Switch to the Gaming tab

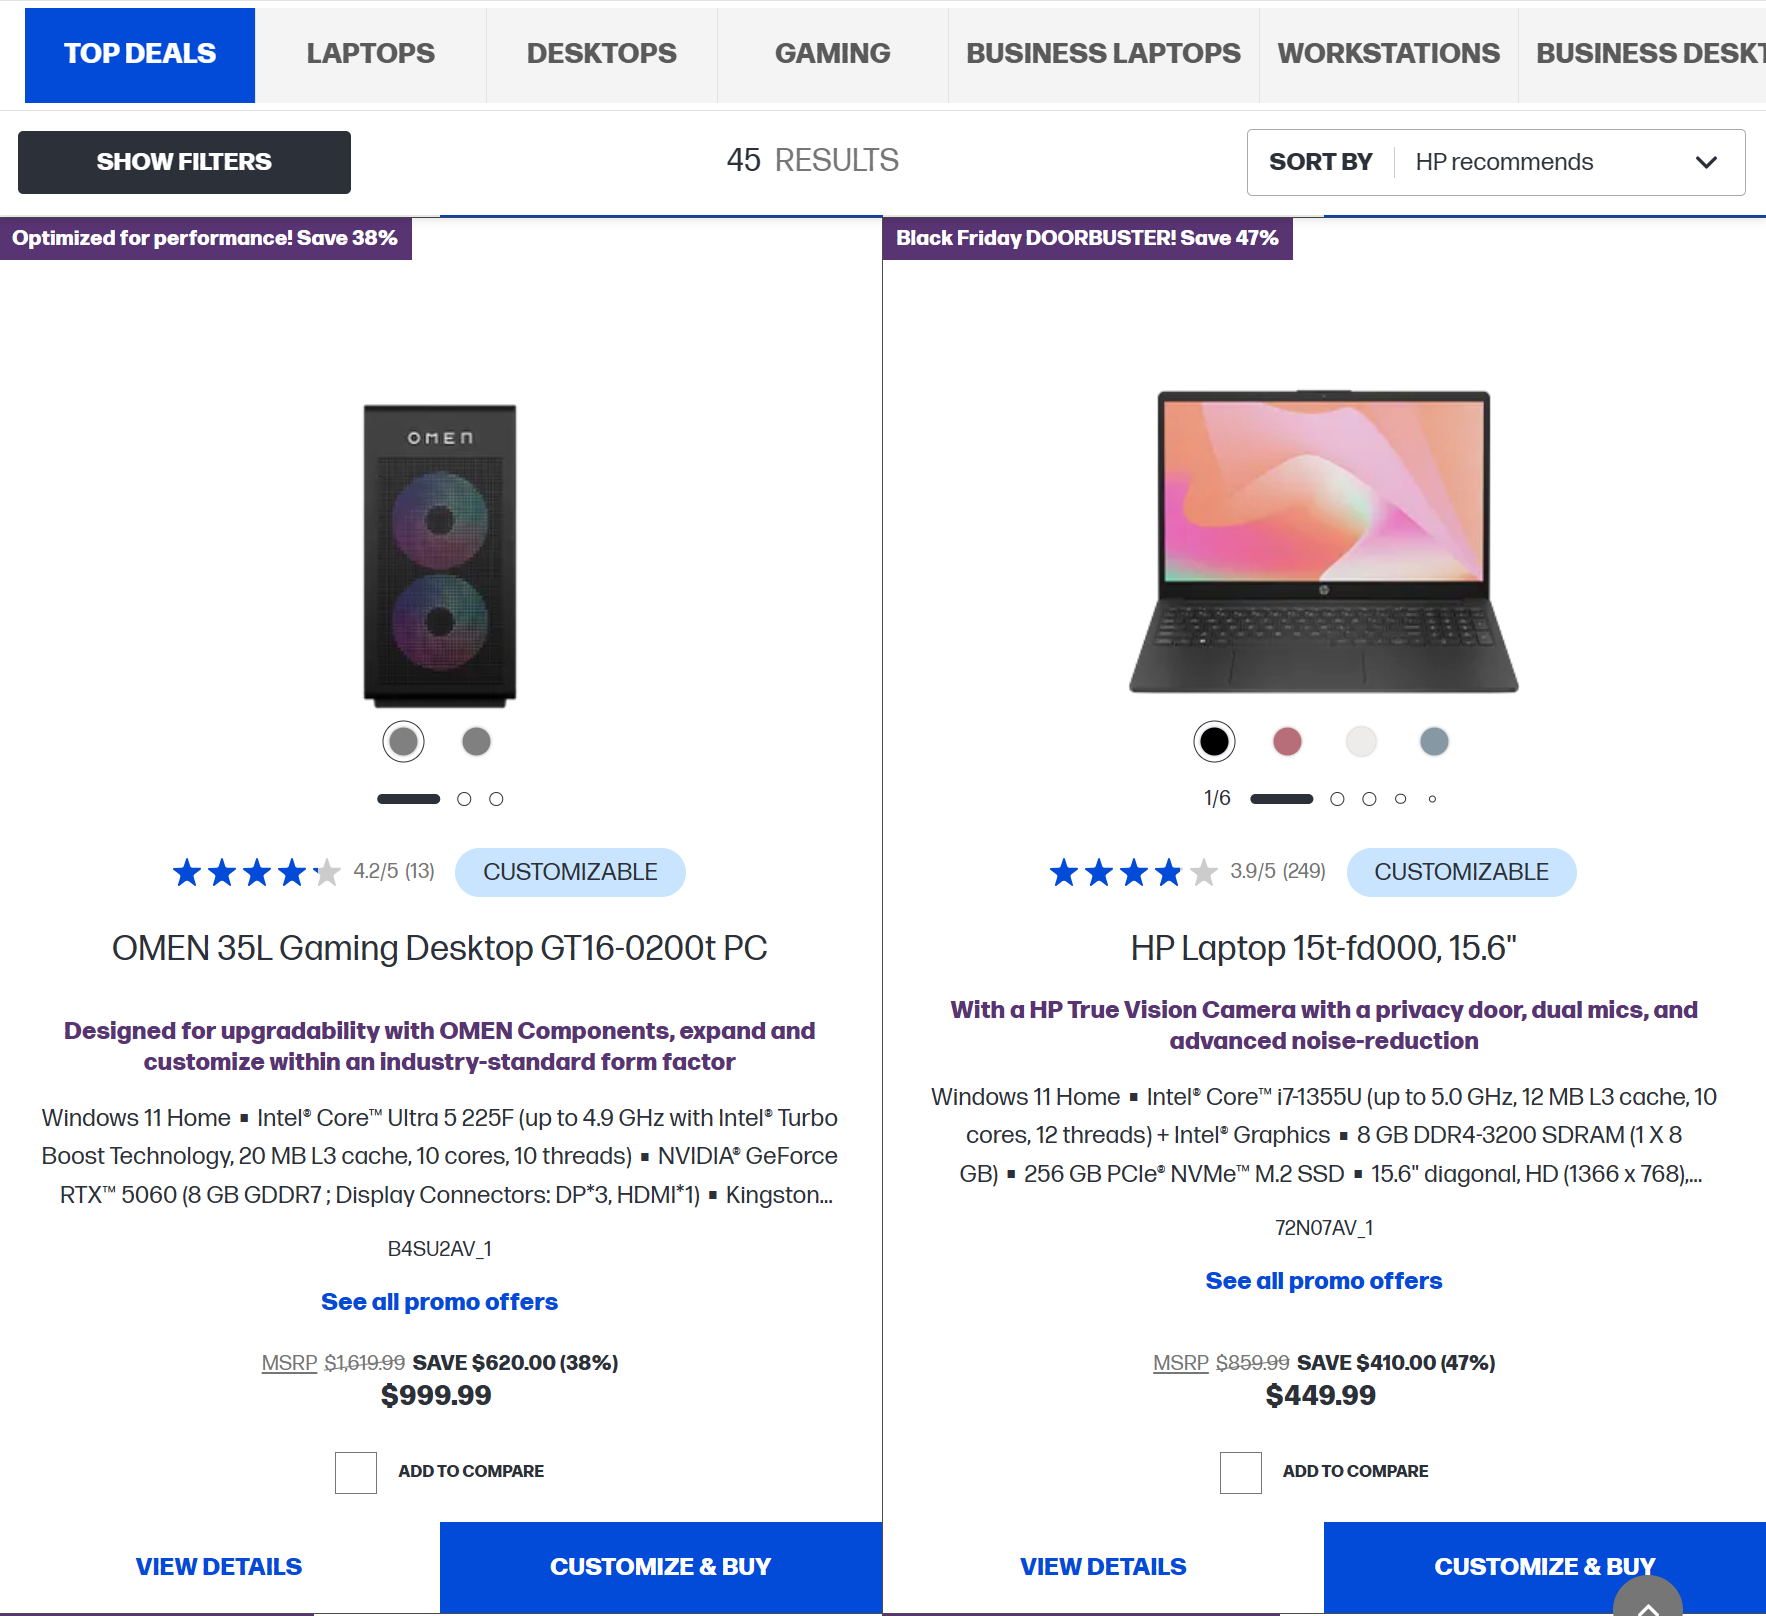point(832,54)
